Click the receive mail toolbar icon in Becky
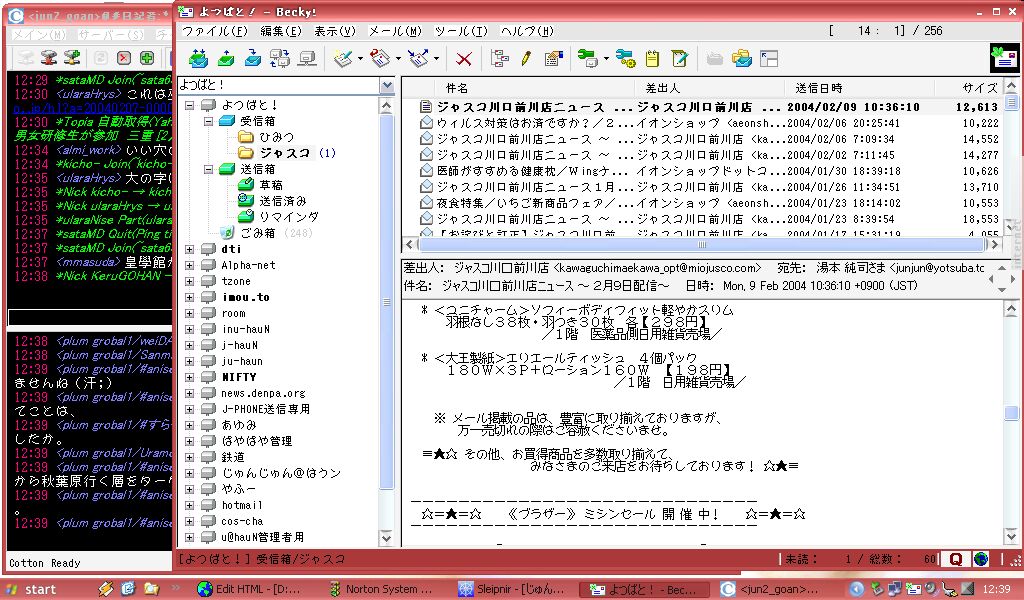Image resolution: width=1024 pixels, height=600 pixels. [x=199, y=59]
